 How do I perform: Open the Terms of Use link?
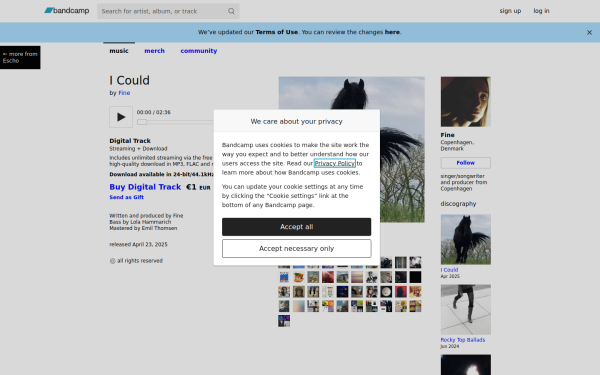tap(277, 32)
